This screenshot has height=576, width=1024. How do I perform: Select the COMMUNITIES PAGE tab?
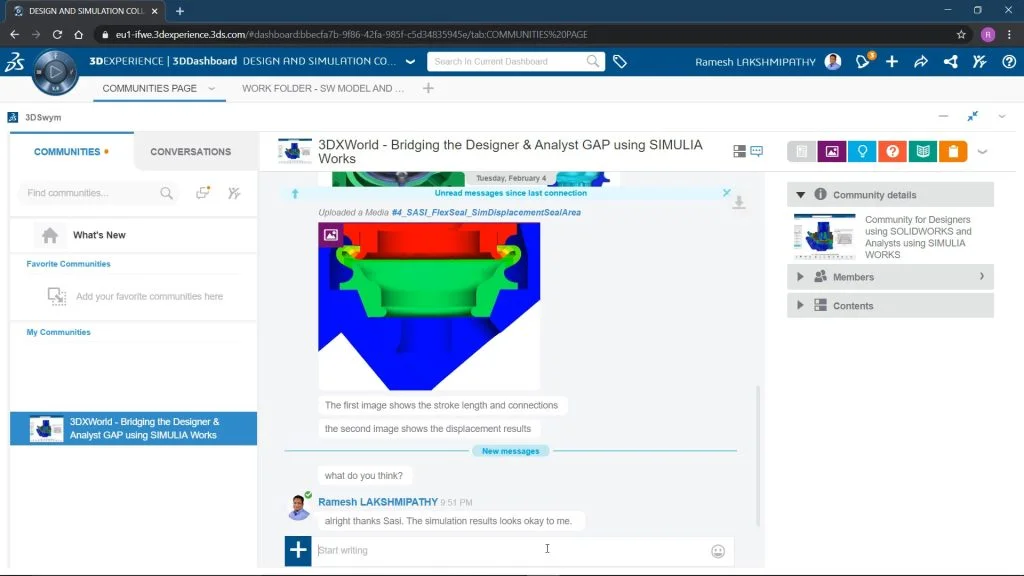(x=150, y=88)
